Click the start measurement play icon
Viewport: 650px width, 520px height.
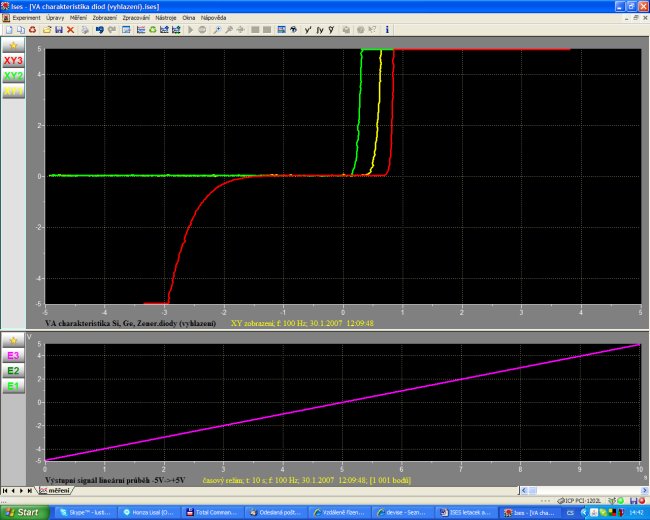pos(191,30)
